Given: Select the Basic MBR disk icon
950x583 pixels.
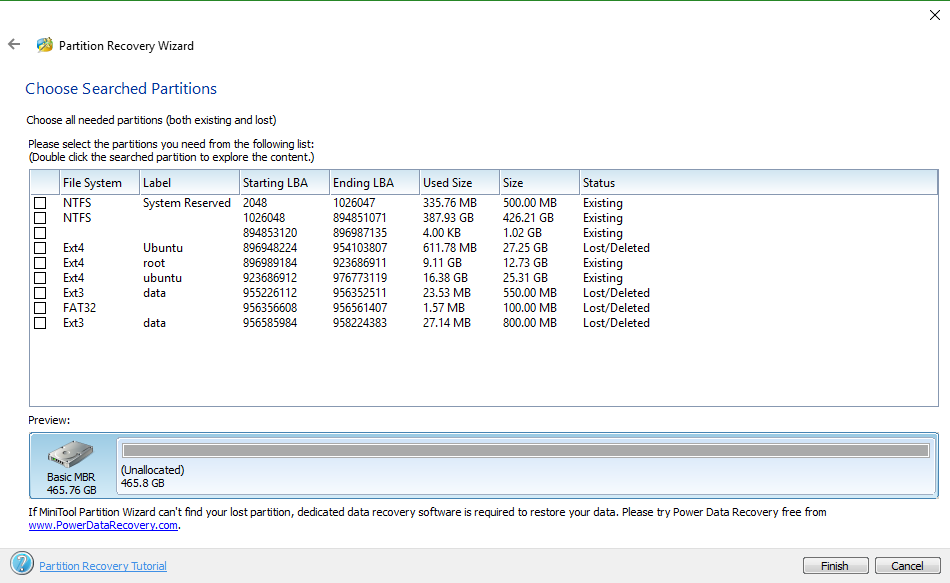Looking at the screenshot, I should click(71, 455).
